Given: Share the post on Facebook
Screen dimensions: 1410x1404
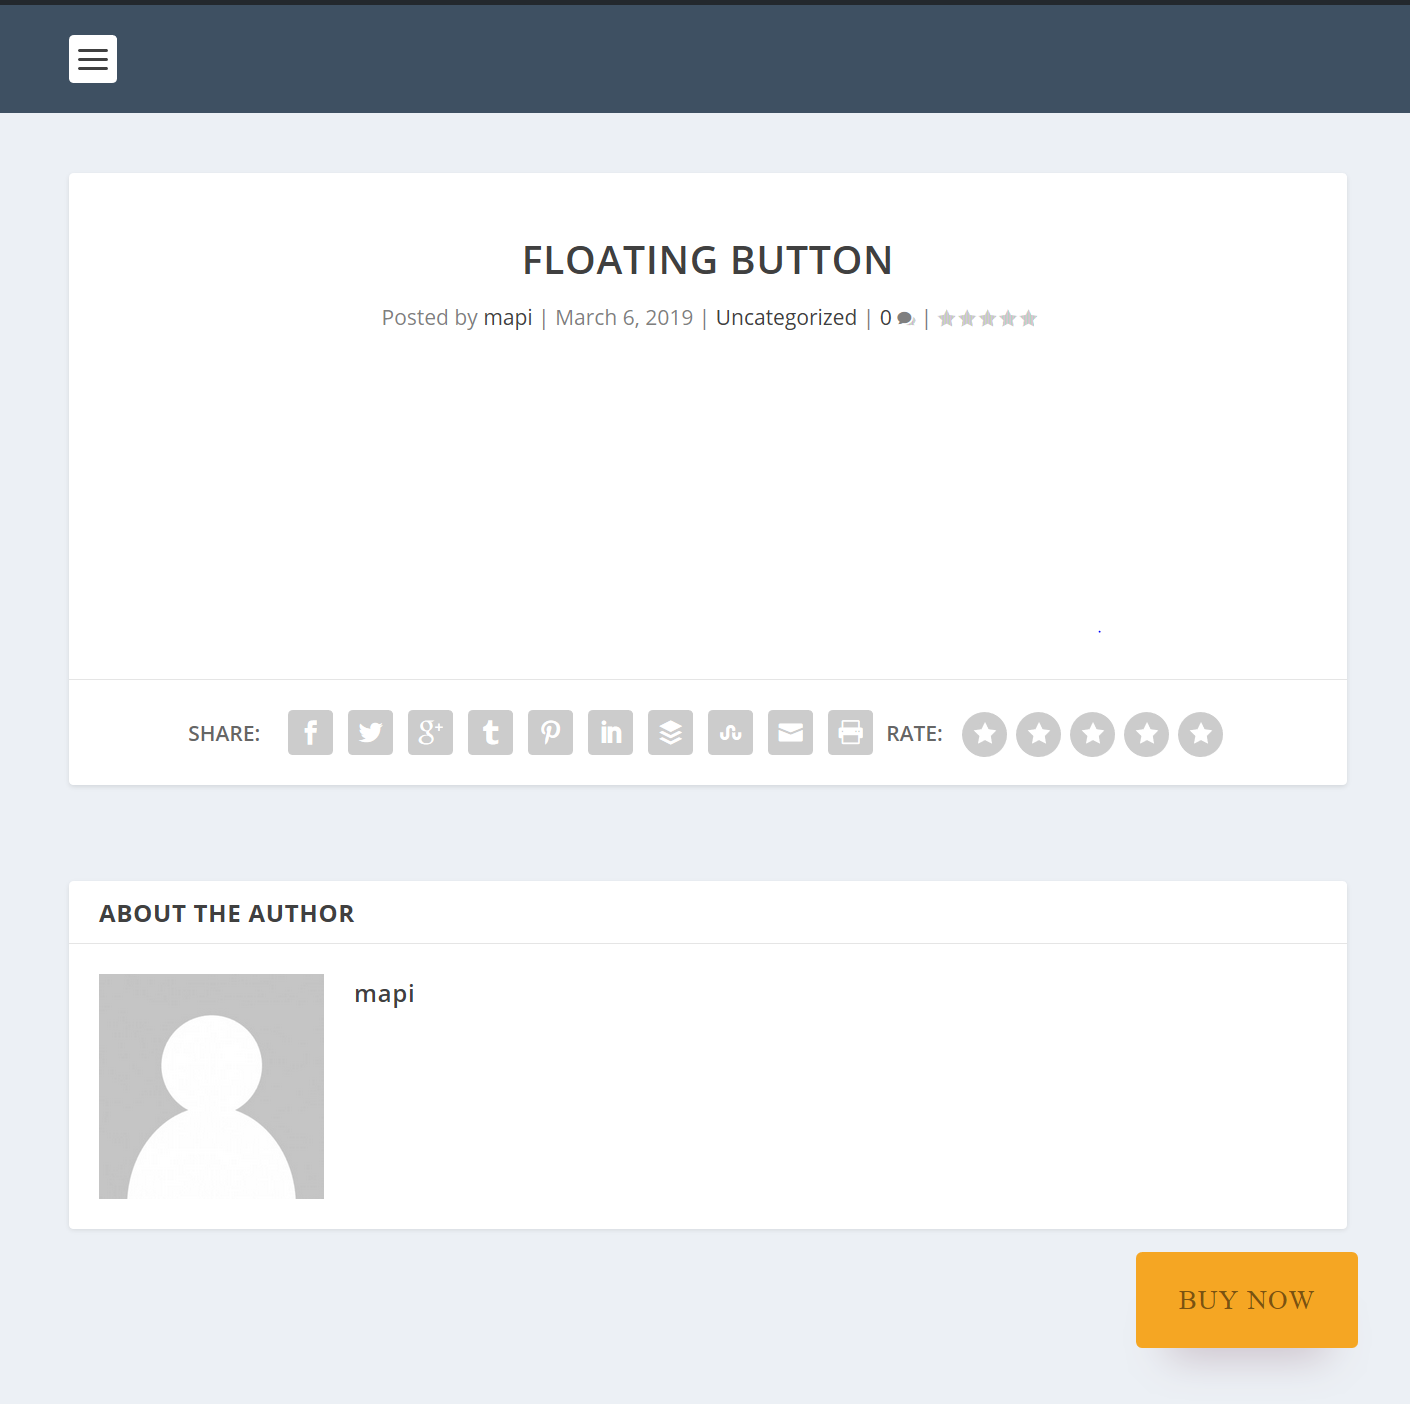Looking at the screenshot, I should point(310,732).
